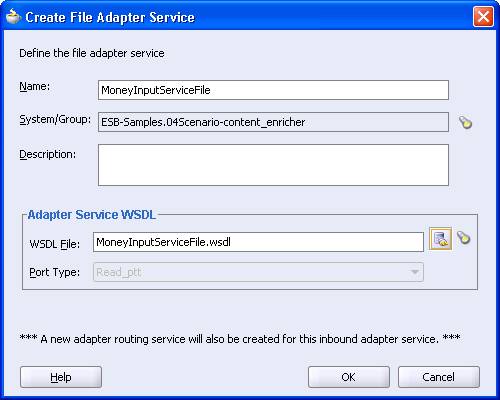This screenshot has height=400, width=500.
Task: Close the Create File Adapter Service dialog
Action: coord(483,16)
